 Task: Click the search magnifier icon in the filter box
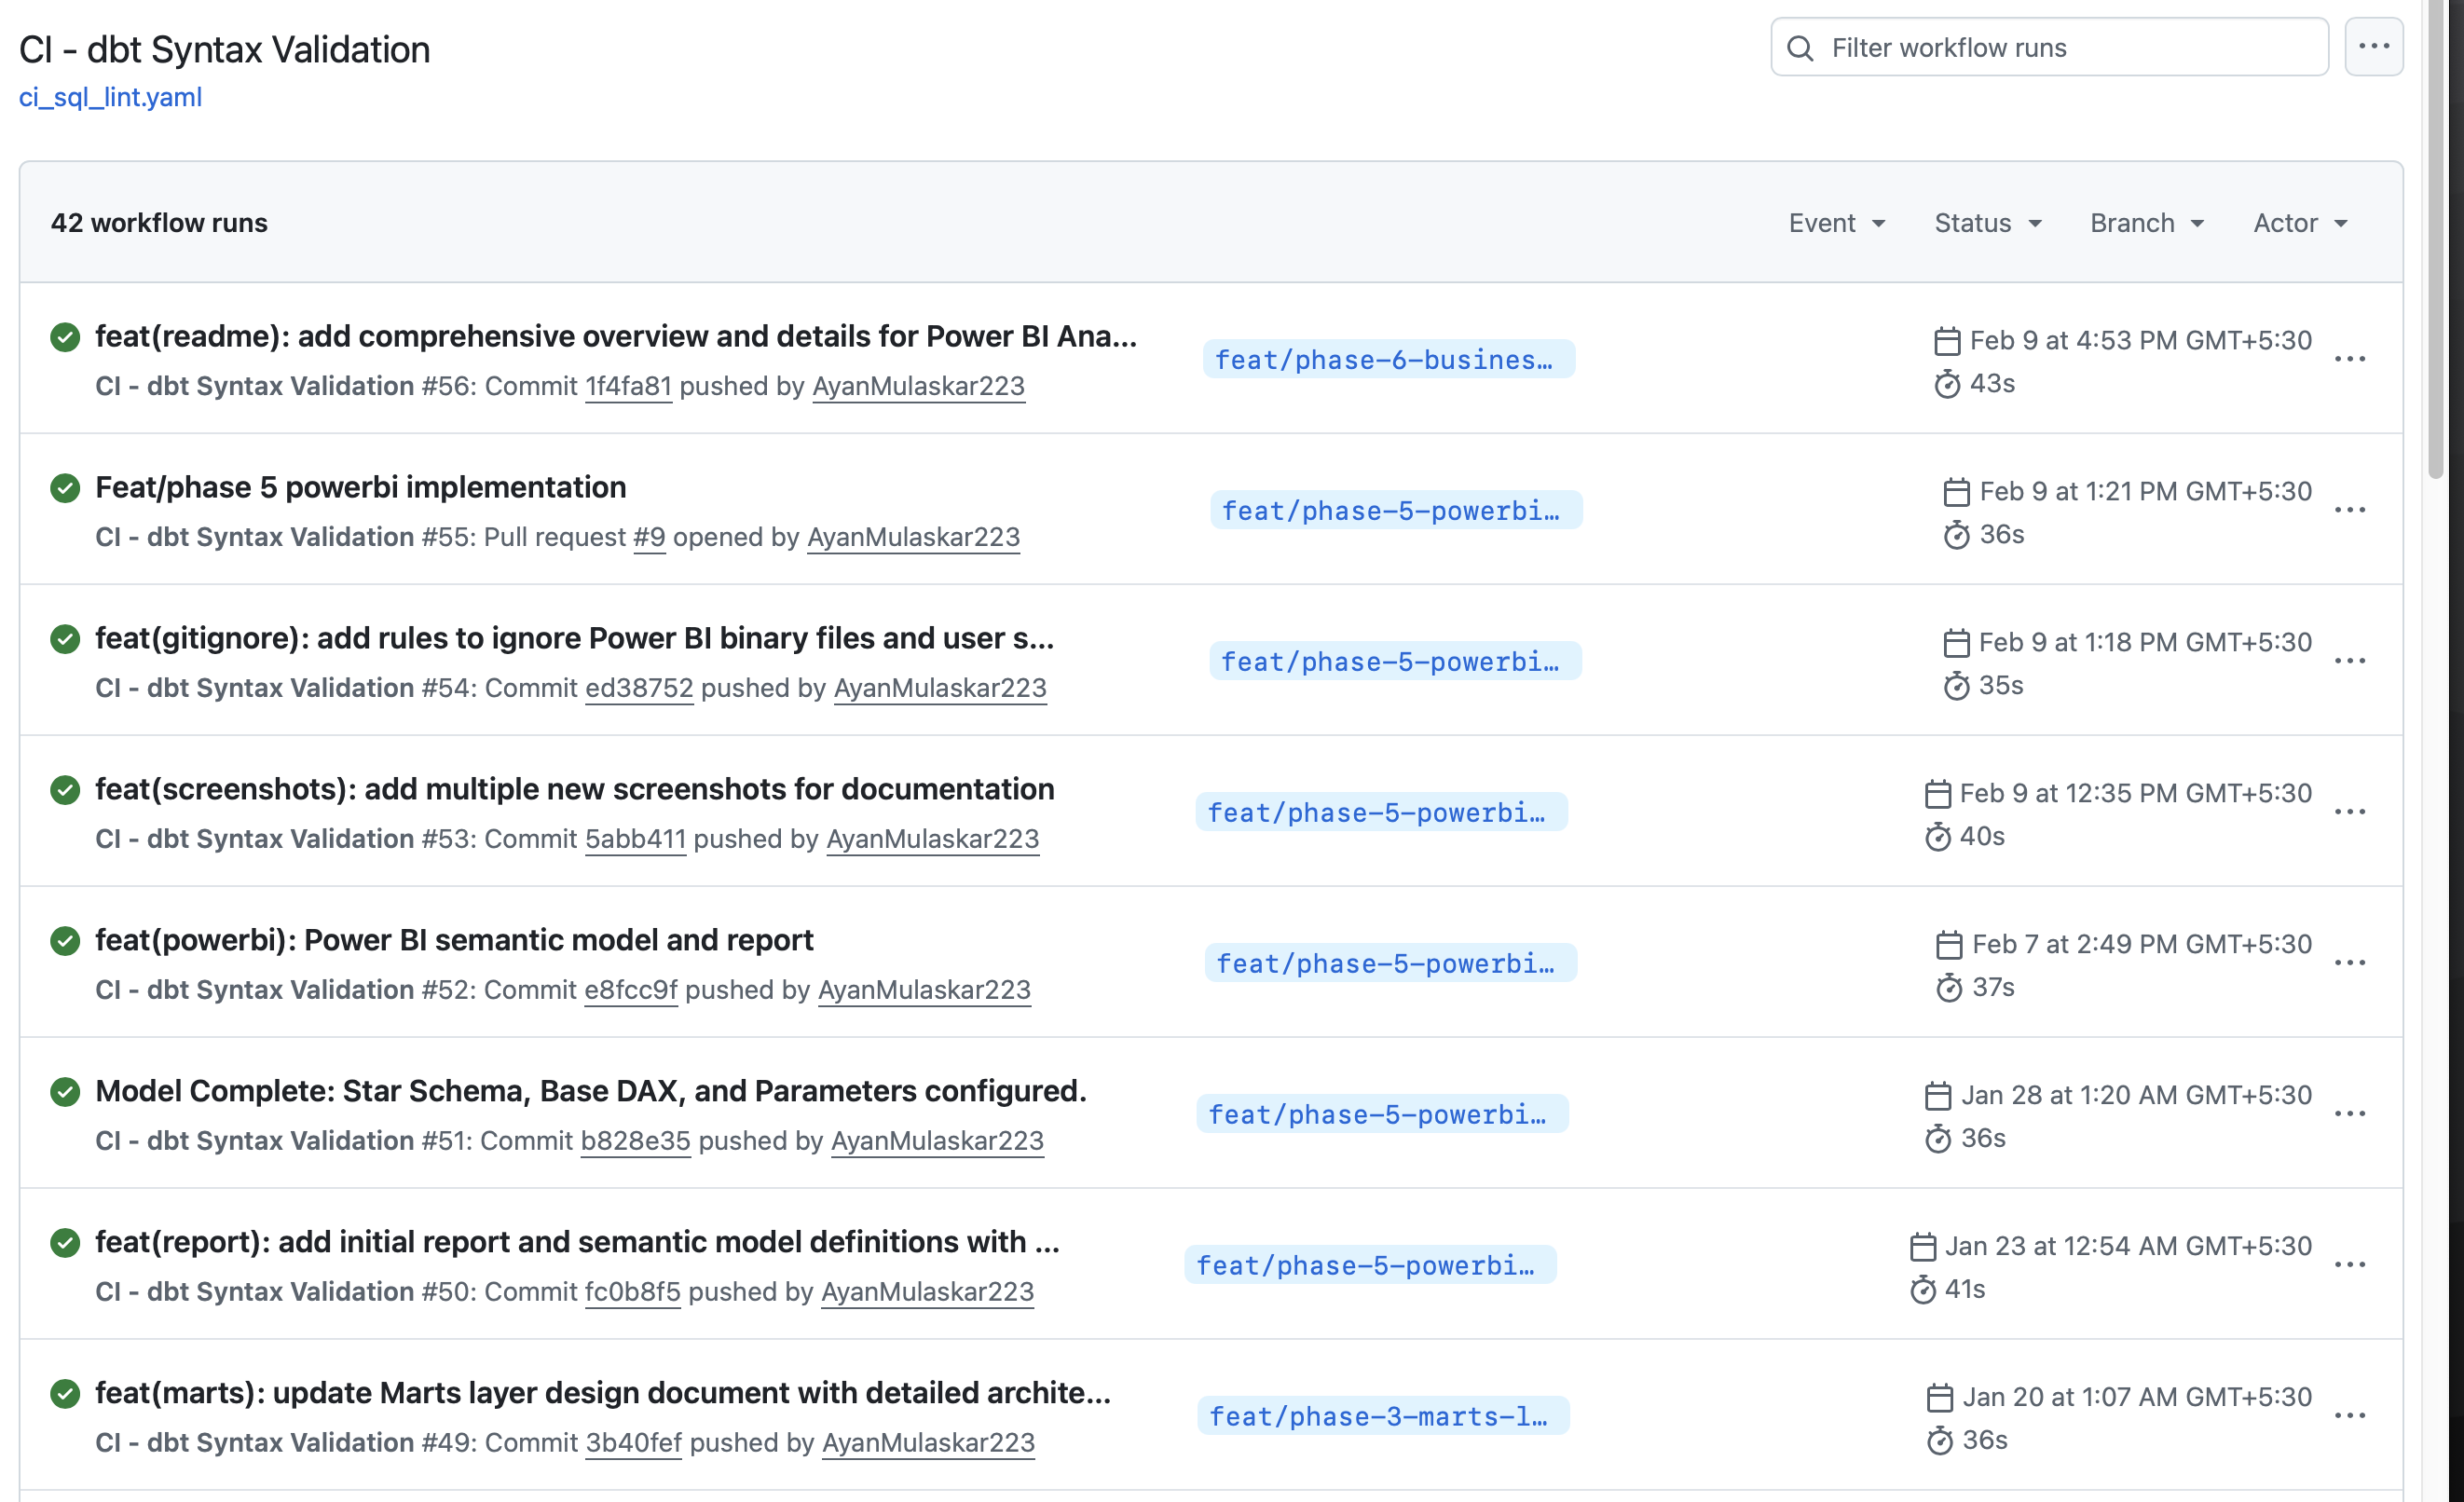[x=1800, y=48]
